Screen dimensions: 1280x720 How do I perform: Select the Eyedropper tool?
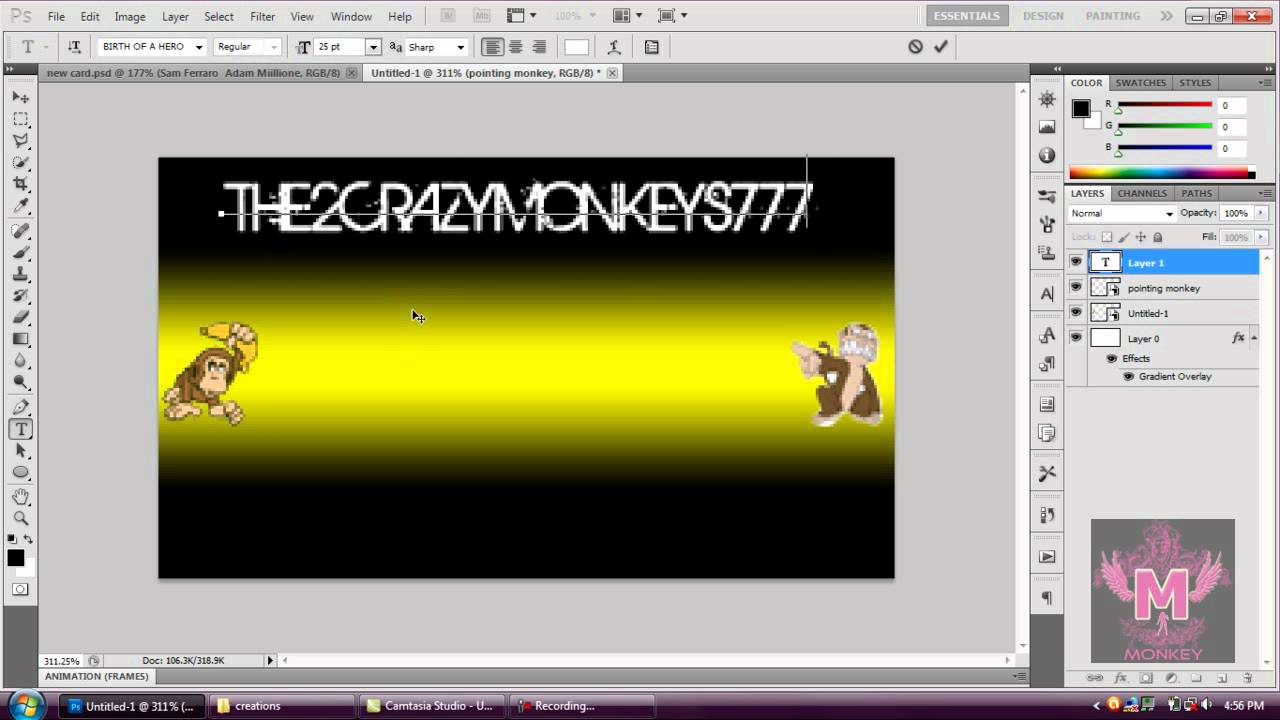coord(20,206)
